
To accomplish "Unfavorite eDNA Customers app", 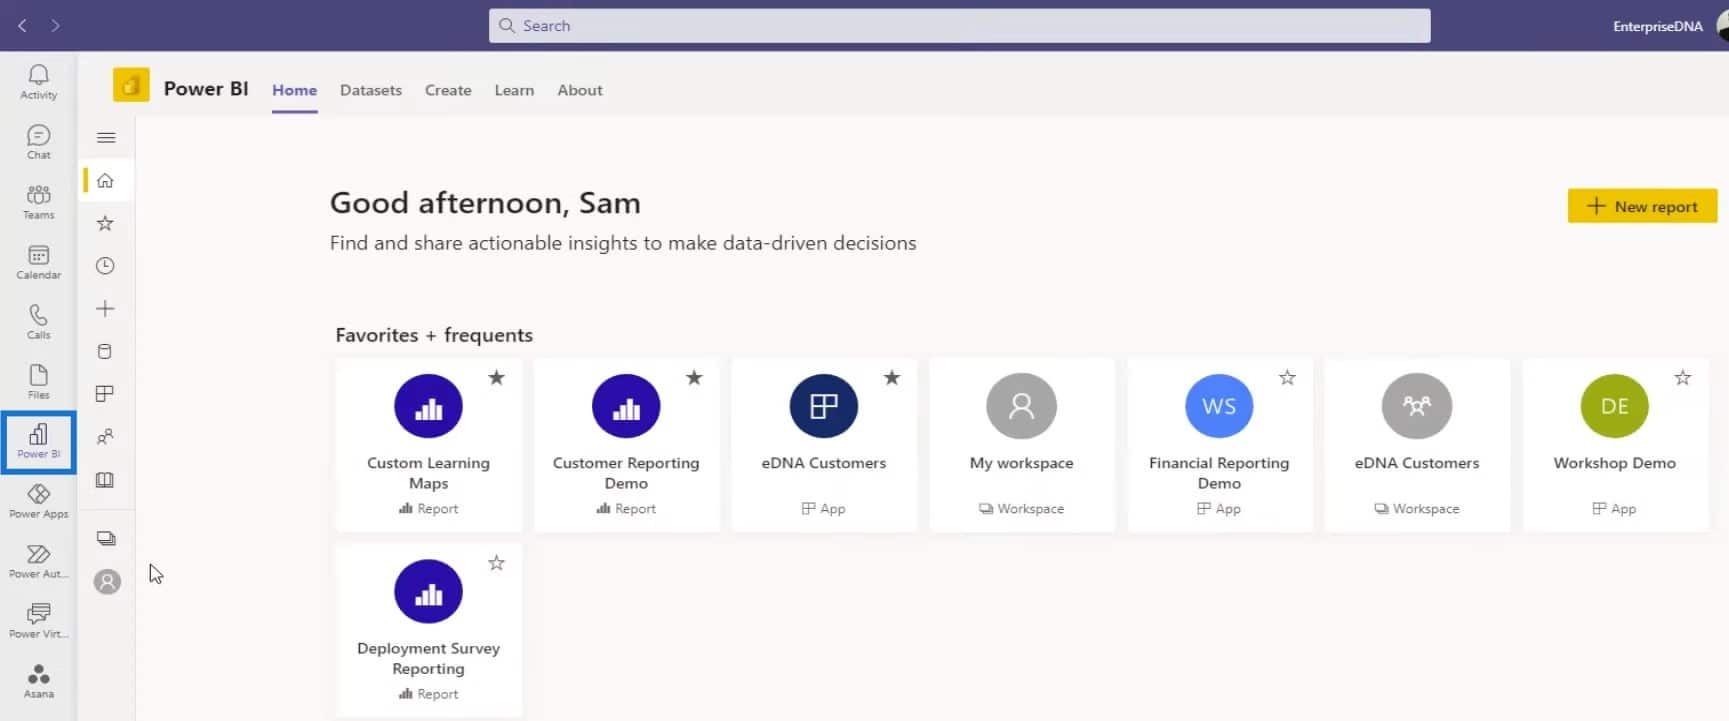I will (x=892, y=377).
